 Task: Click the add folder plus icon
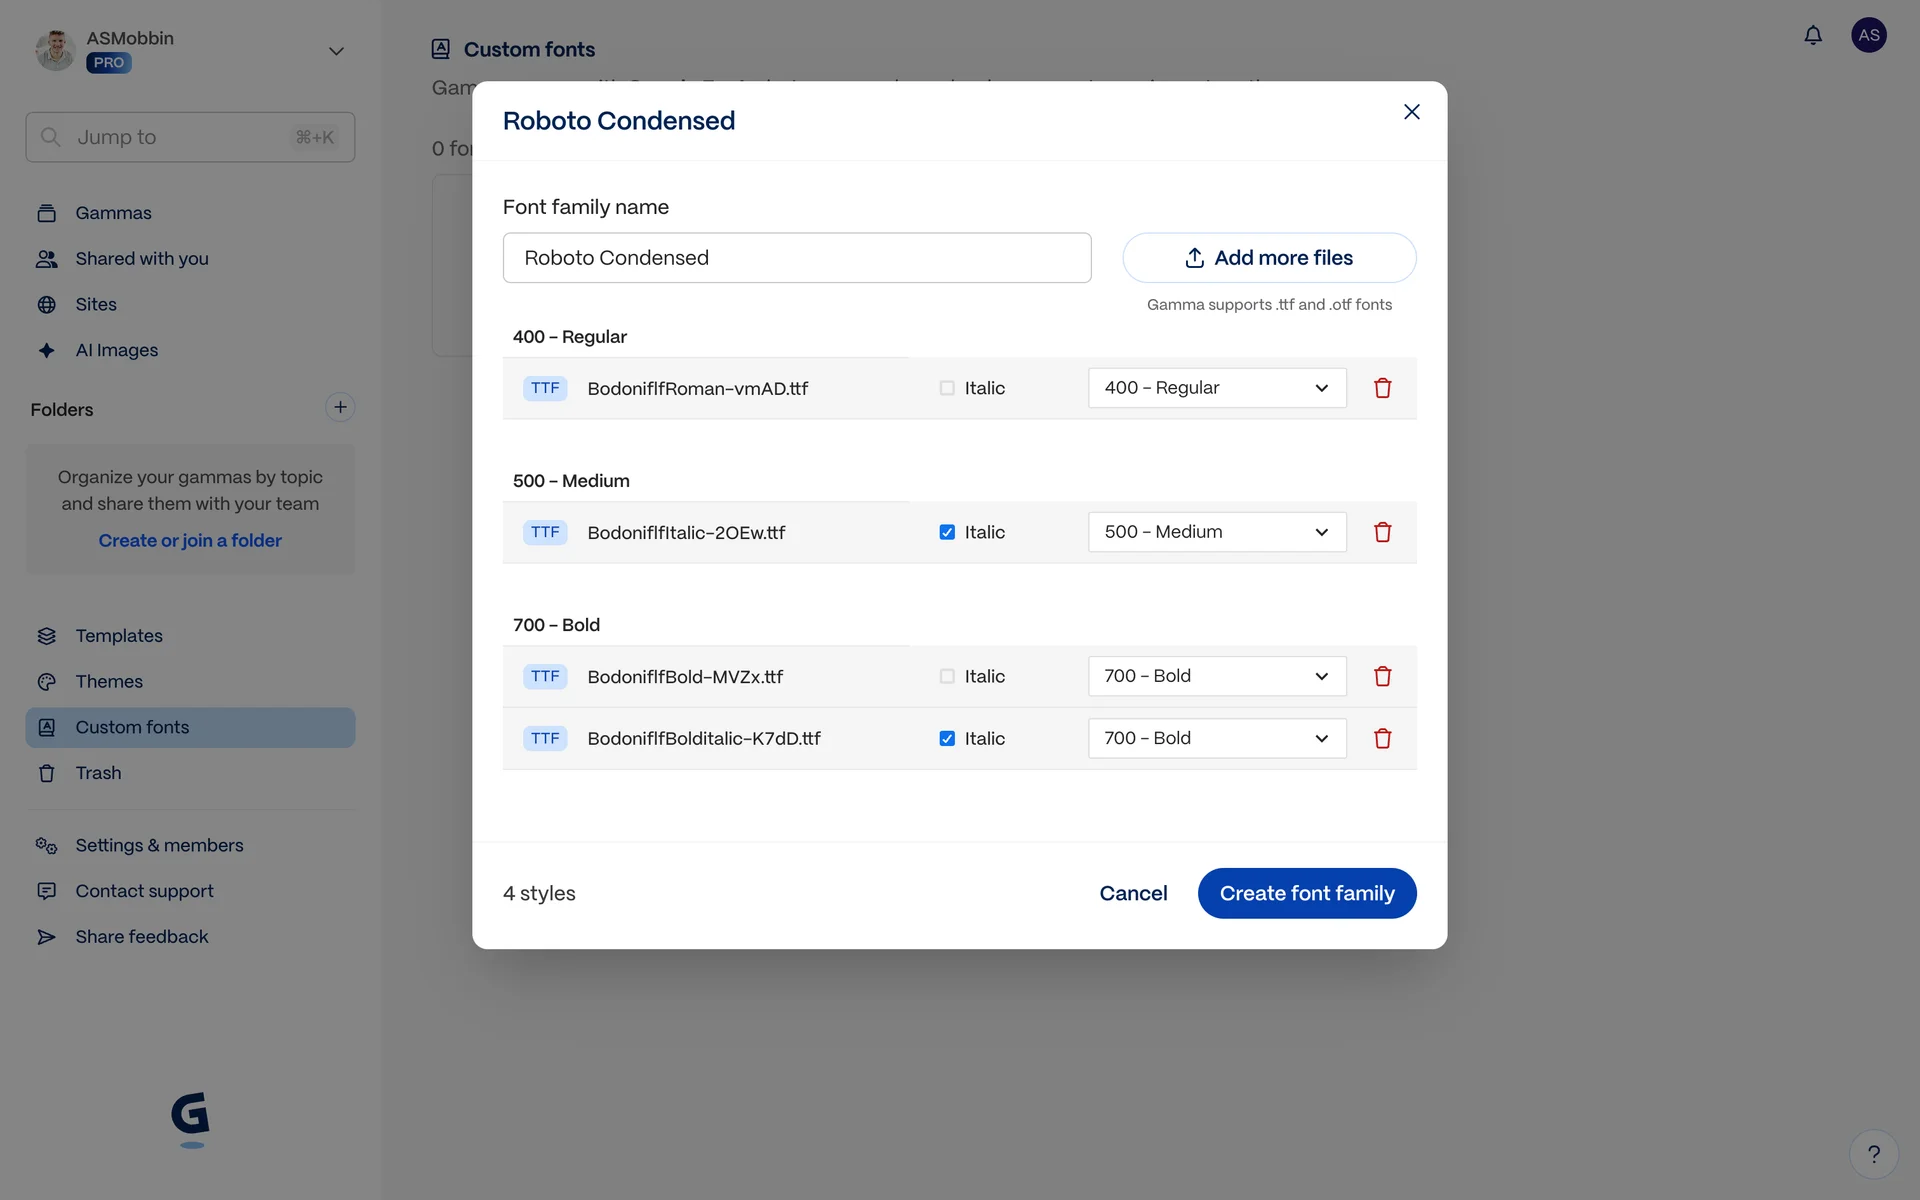pyautogui.click(x=340, y=407)
